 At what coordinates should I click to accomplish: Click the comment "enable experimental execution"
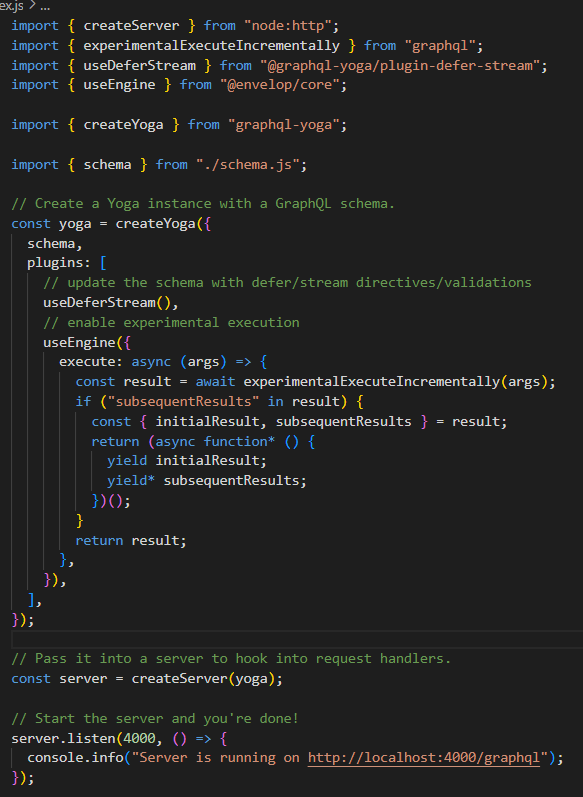click(171, 323)
